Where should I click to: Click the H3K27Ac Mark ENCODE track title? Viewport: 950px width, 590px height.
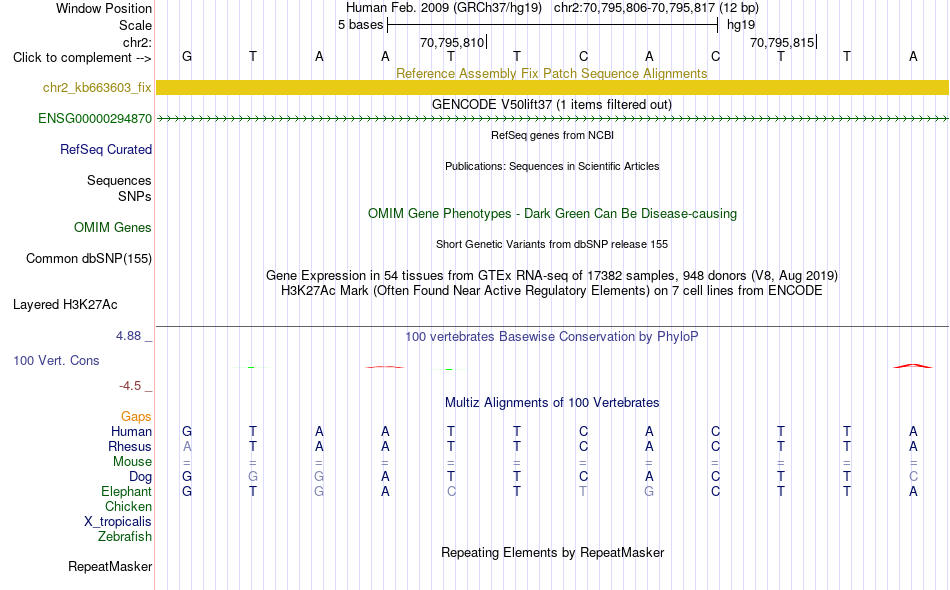(x=552, y=291)
